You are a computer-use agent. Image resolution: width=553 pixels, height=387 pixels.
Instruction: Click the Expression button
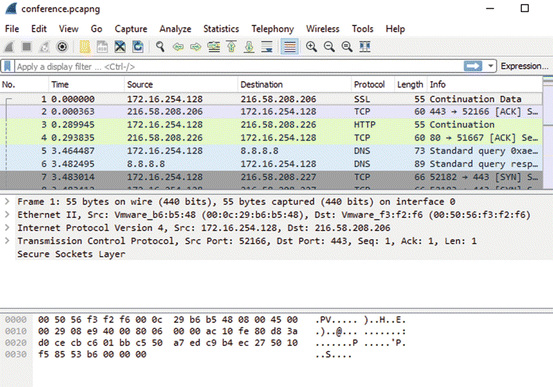pyautogui.click(x=524, y=66)
